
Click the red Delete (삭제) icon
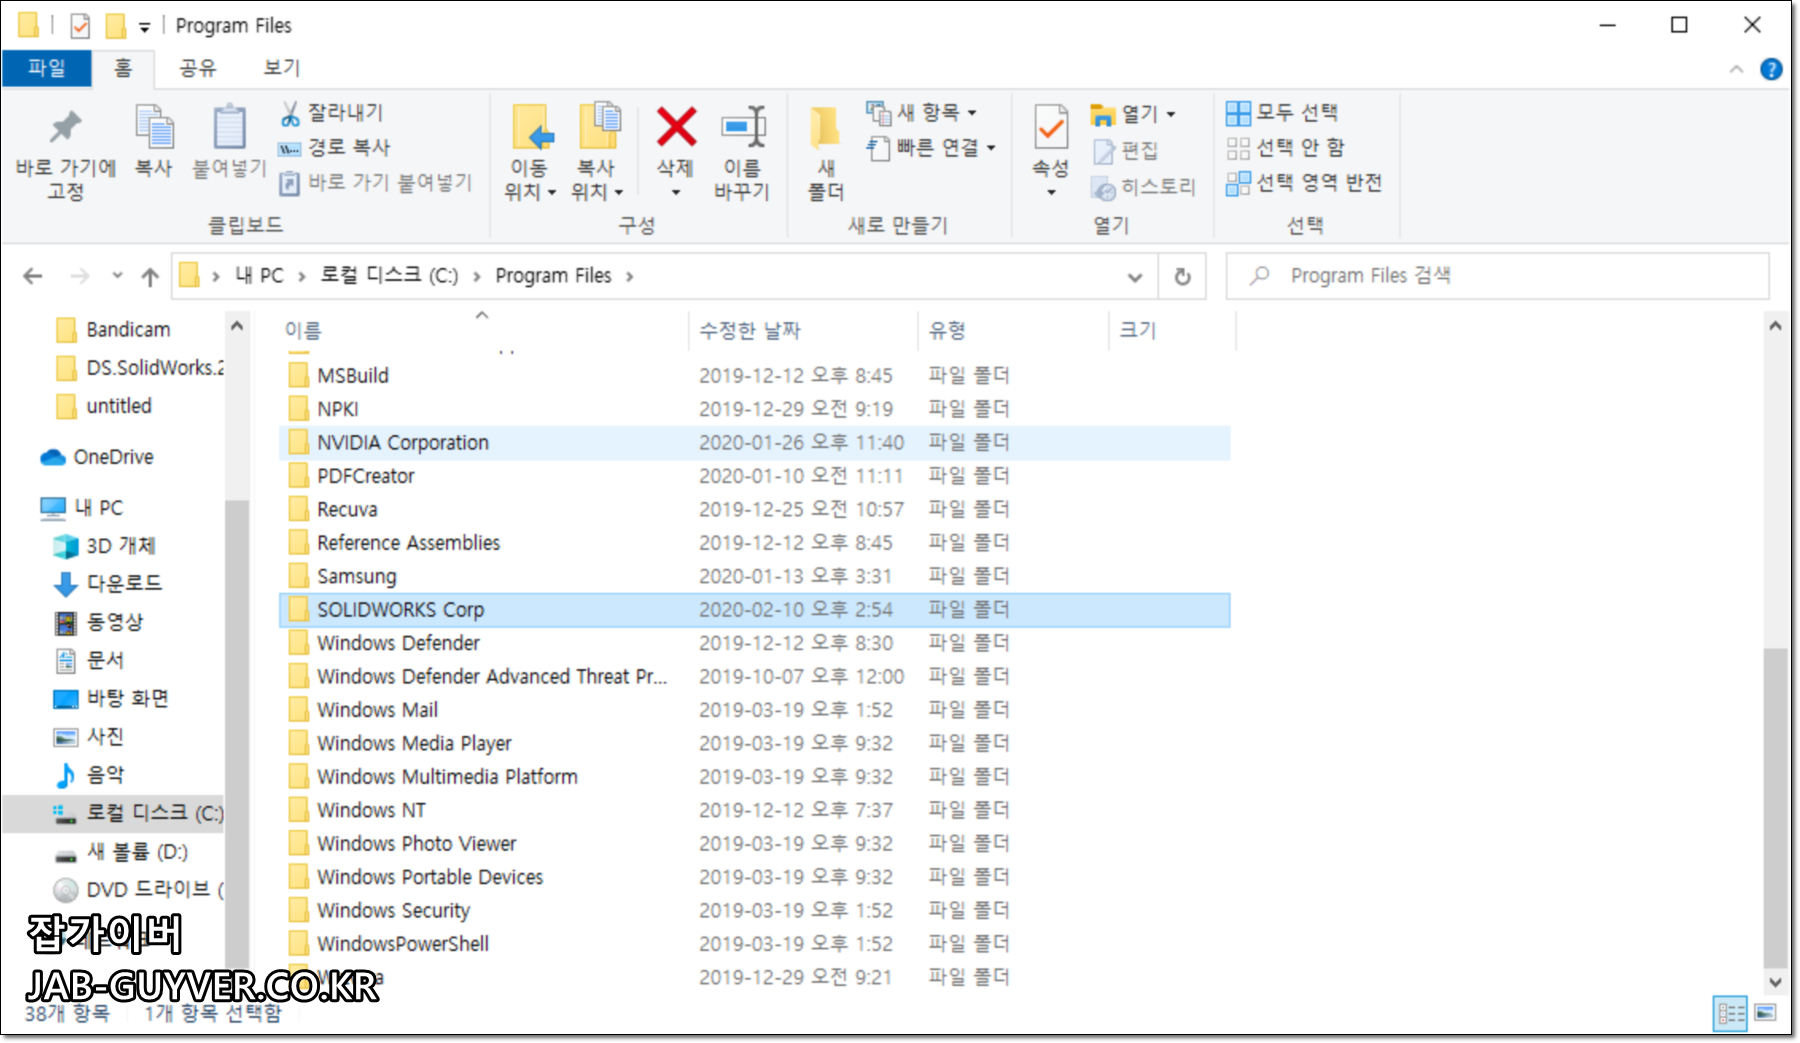676,127
